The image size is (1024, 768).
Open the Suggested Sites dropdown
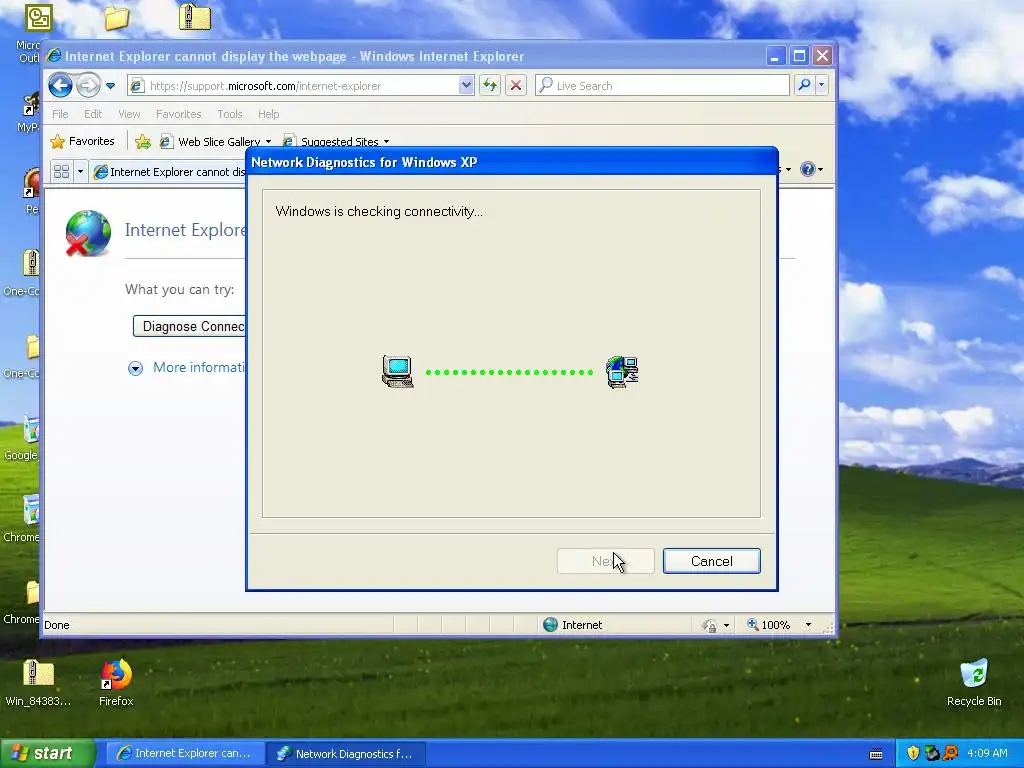(336, 141)
